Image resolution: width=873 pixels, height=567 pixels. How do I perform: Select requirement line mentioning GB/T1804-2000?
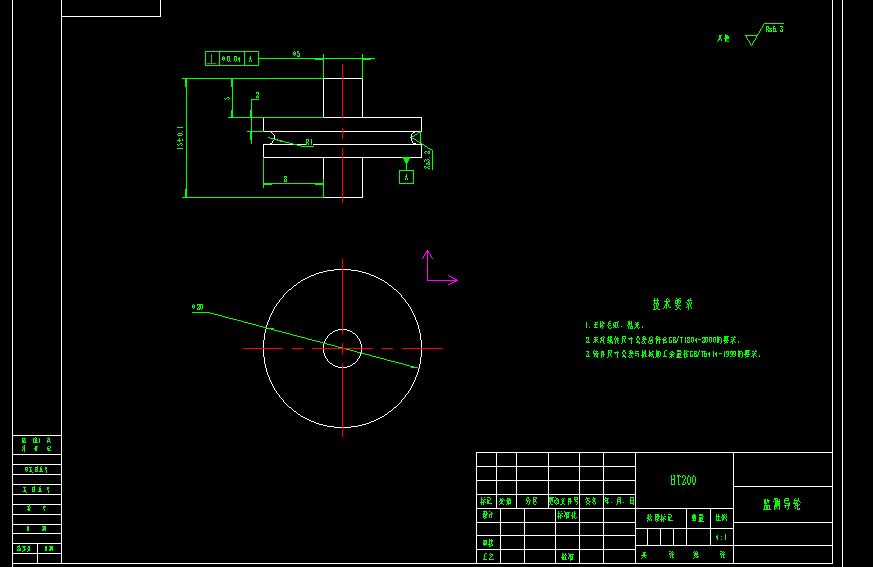tap(663, 340)
